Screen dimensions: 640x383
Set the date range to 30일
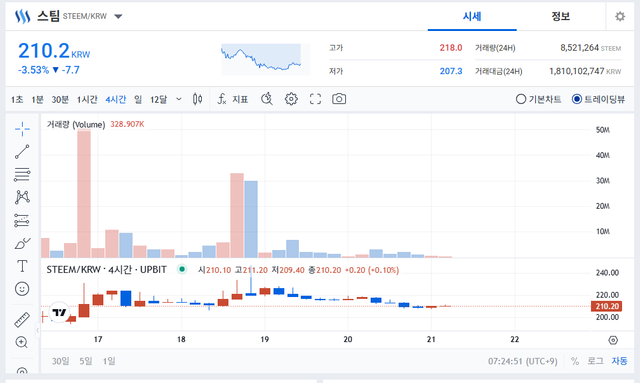tap(60, 361)
